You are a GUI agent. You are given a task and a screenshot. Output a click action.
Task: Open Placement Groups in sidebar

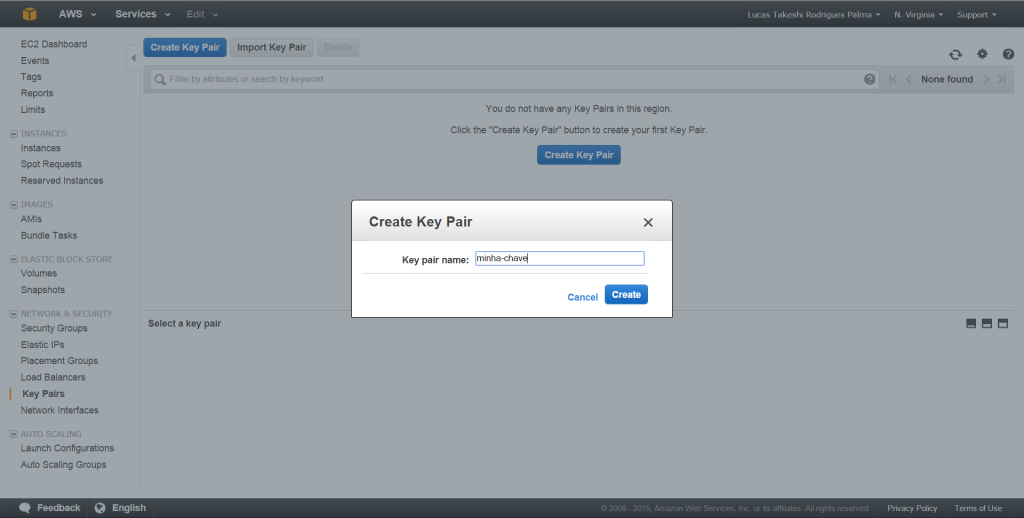(59, 361)
